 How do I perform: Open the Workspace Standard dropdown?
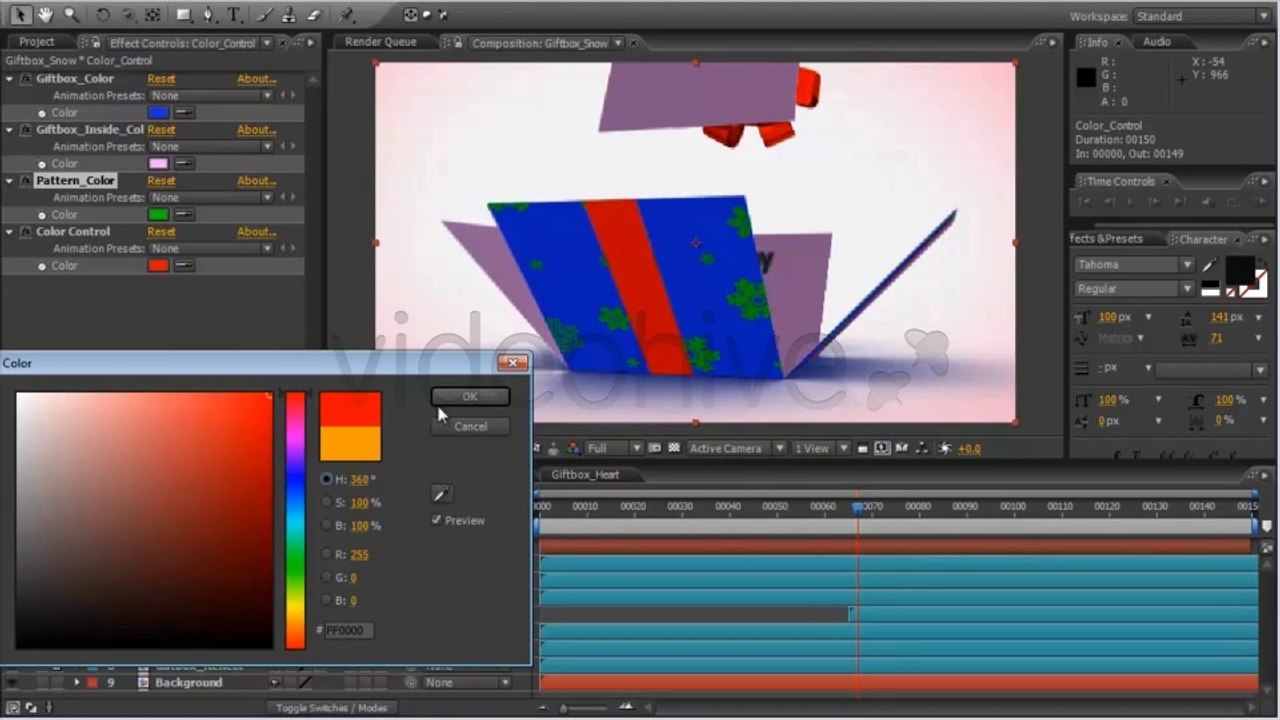tap(1202, 16)
